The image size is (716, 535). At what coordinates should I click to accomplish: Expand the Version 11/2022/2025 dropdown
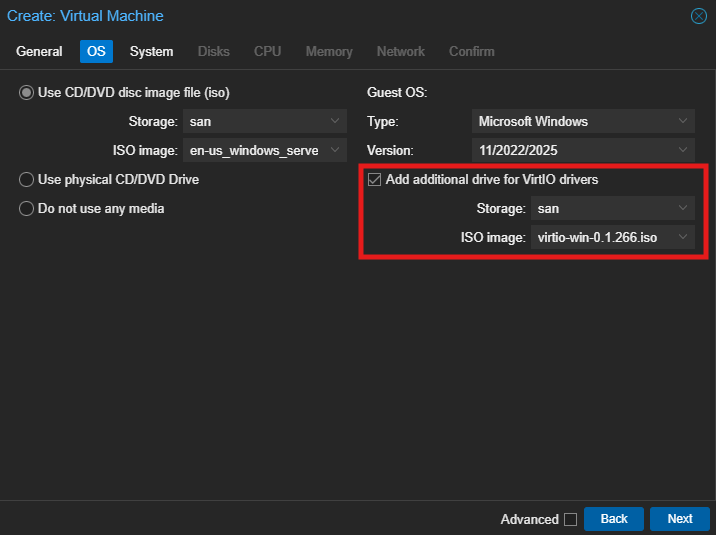point(683,150)
